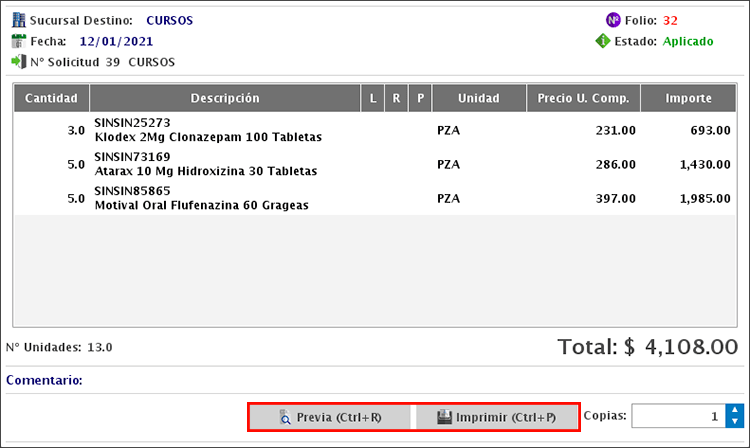Click the Sucursal Destino building icon
Screen dimensions: 750x448
18,19
